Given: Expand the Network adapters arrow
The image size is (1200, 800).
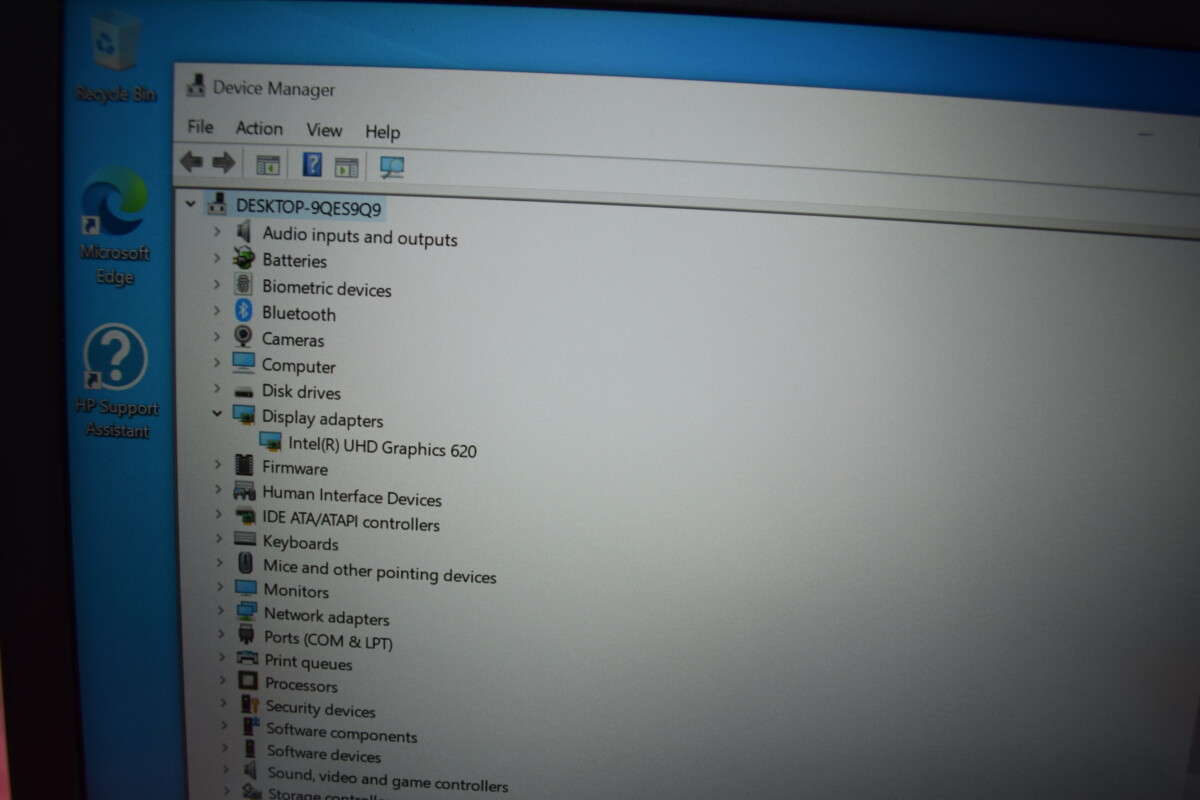Looking at the screenshot, I should (x=219, y=610).
